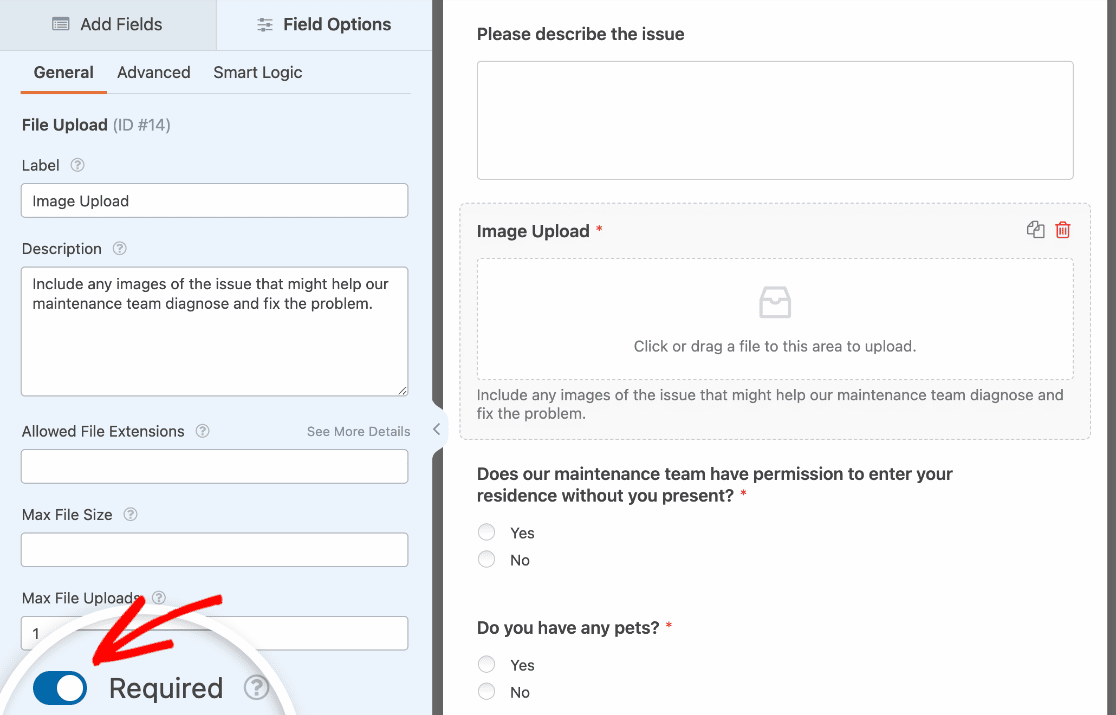
Task: Open the help icon next to Label
Action: [78, 165]
